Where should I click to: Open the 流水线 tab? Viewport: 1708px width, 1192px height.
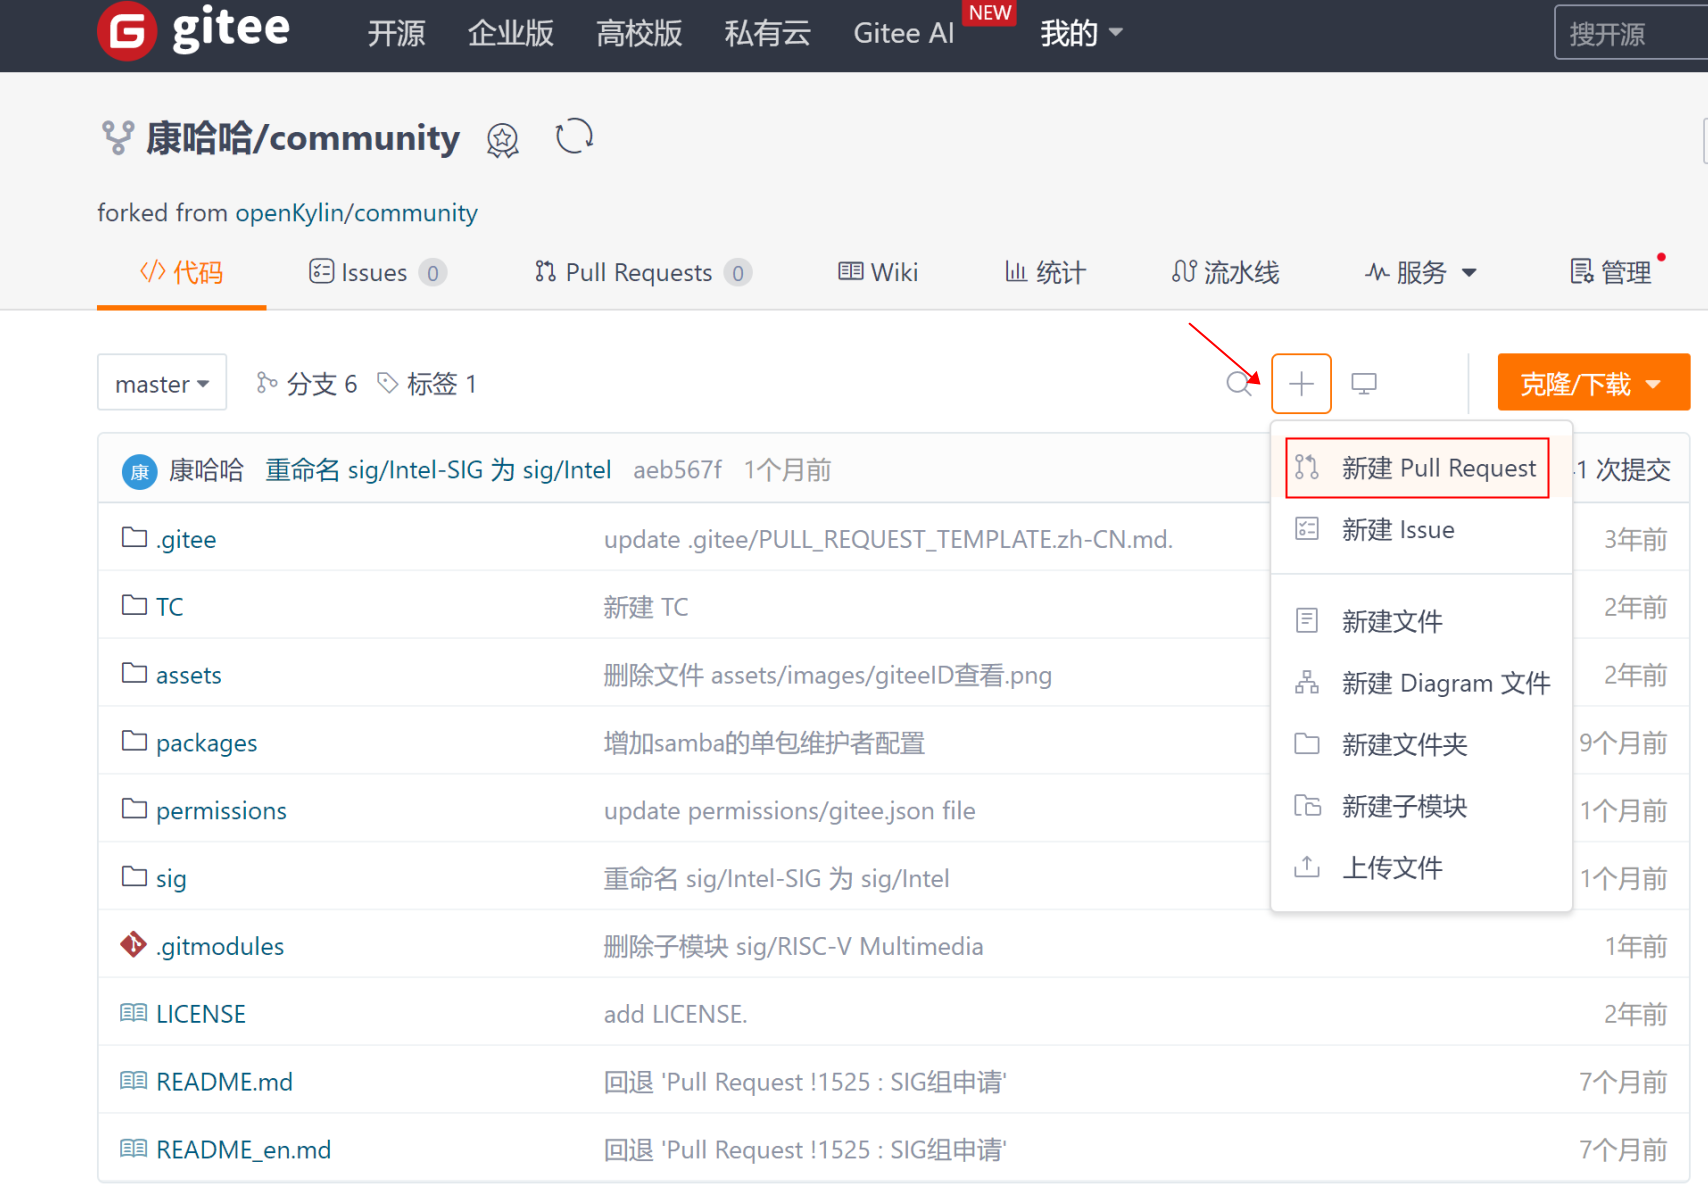1225,272
